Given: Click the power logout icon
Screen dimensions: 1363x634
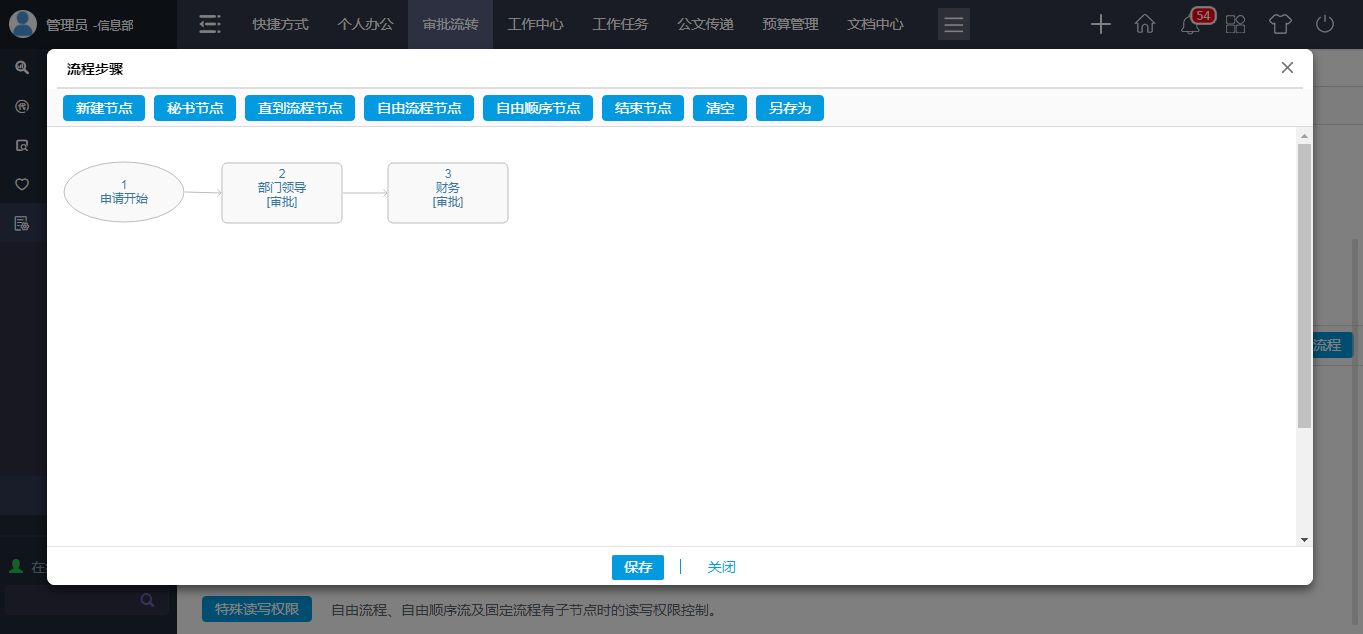Looking at the screenshot, I should pyautogui.click(x=1325, y=24).
